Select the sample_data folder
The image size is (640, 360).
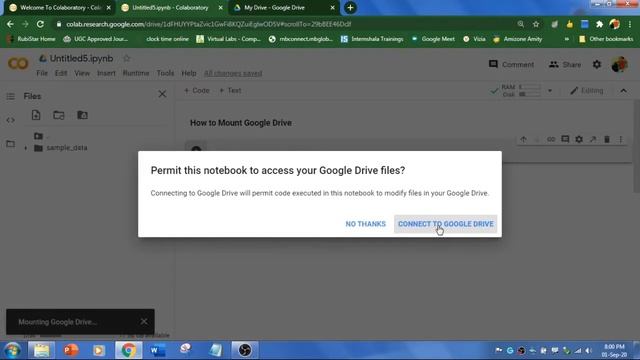(x=66, y=148)
